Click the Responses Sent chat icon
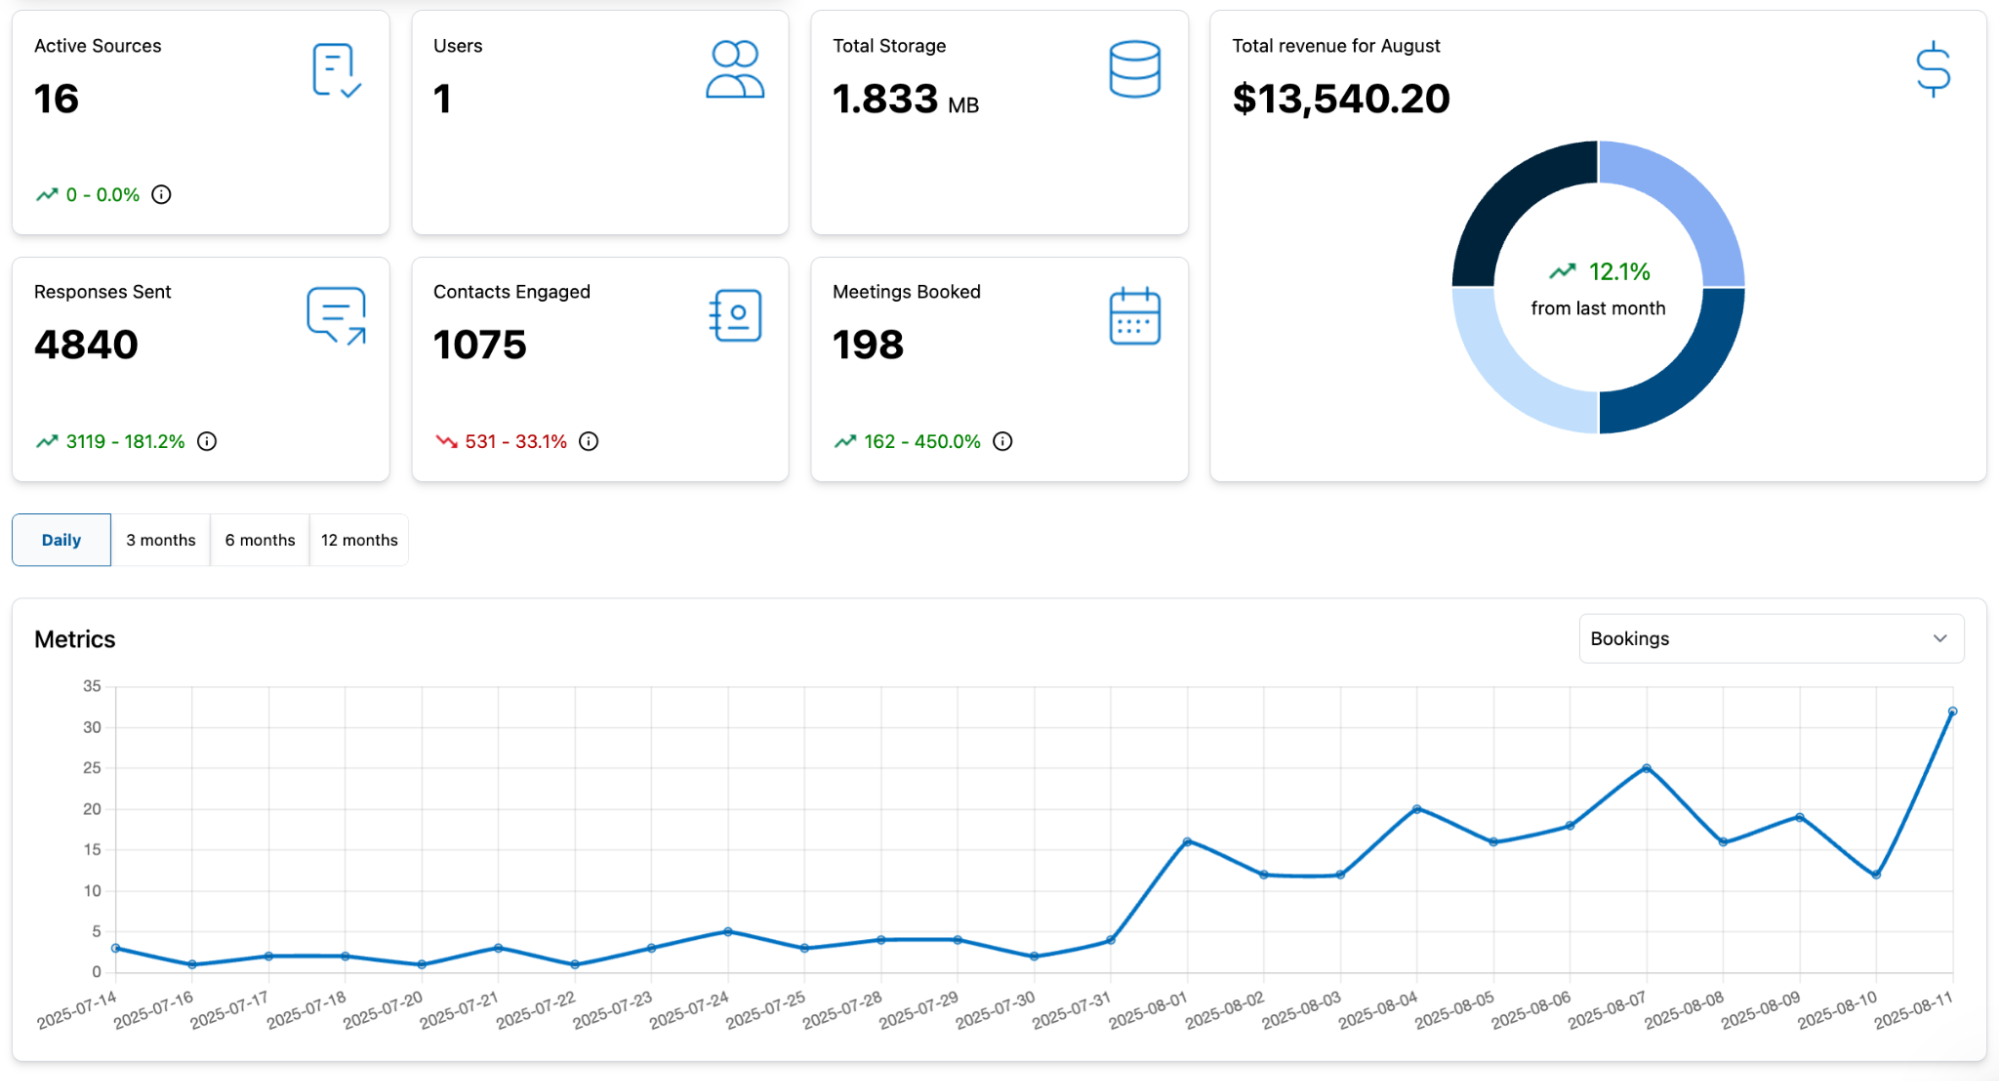The width and height of the screenshot is (1999, 1082). tap(336, 316)
